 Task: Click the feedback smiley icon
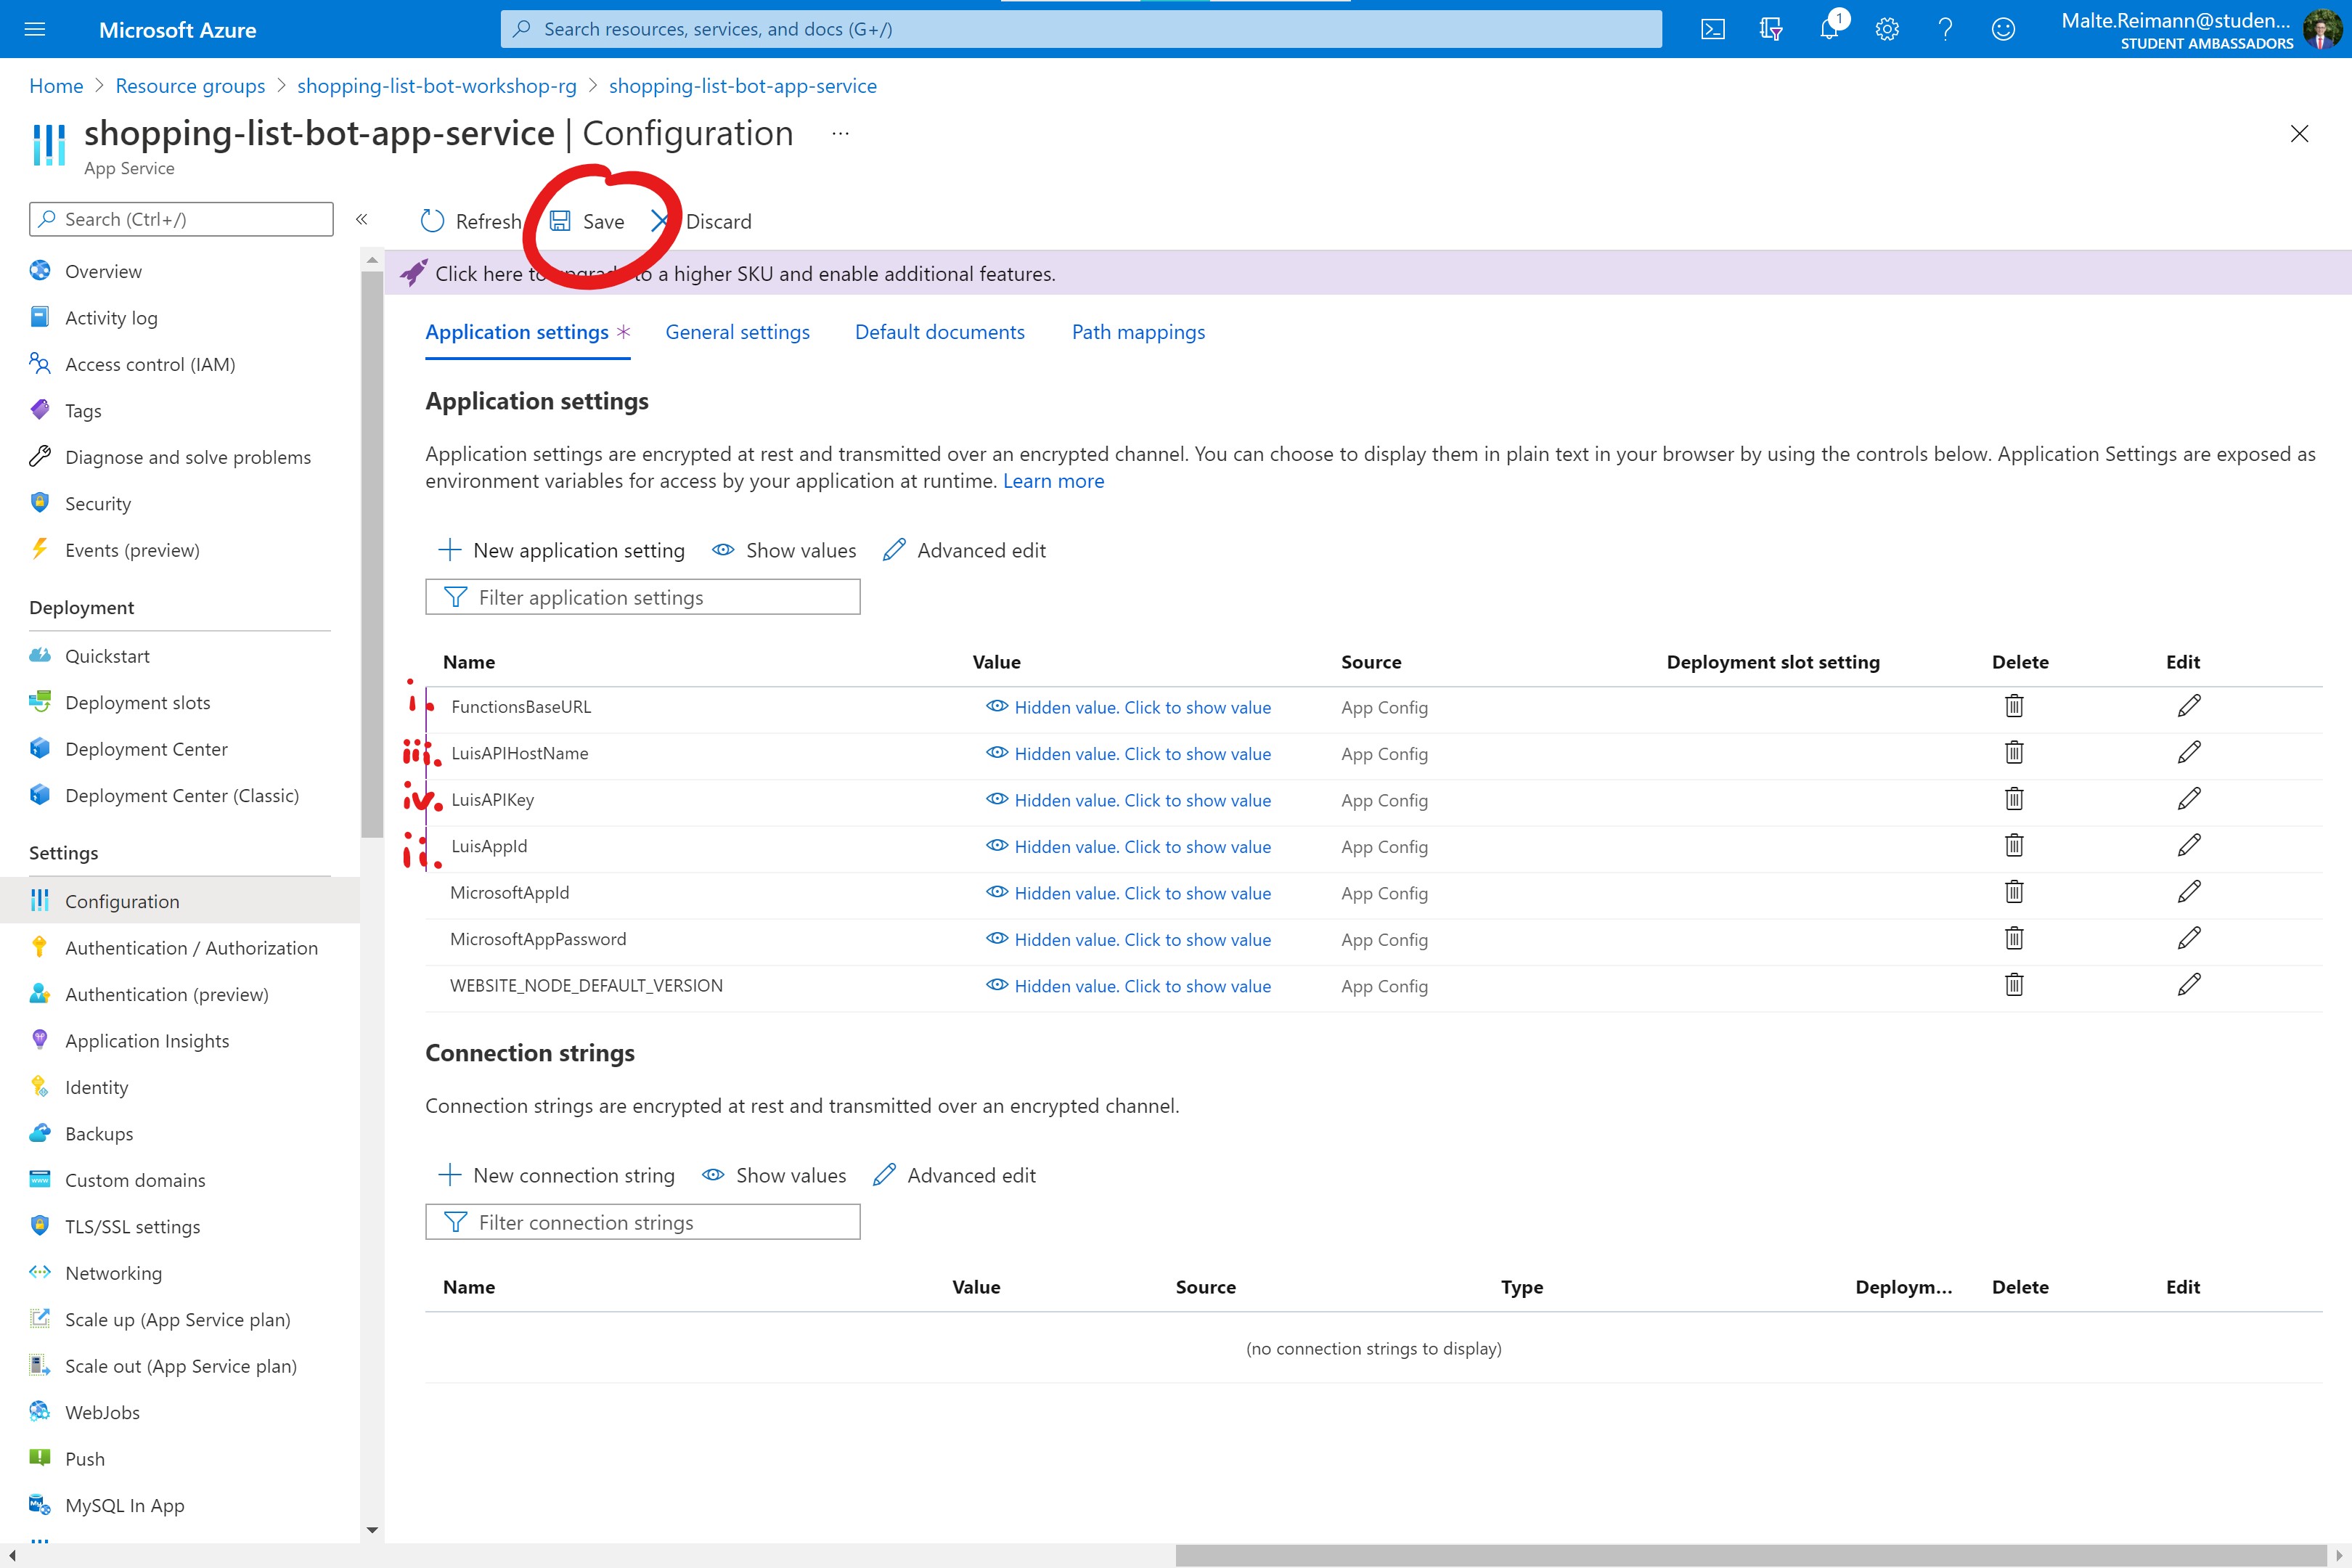[x=2003, y=29]
